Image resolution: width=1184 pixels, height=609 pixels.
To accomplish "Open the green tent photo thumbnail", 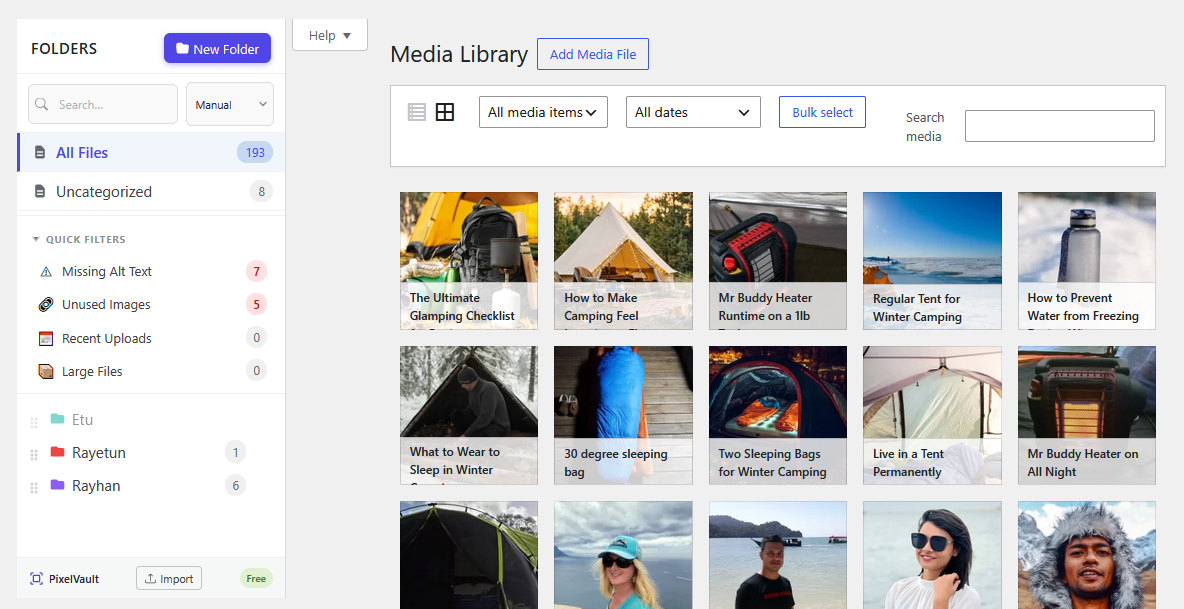I will coord(469,555).
